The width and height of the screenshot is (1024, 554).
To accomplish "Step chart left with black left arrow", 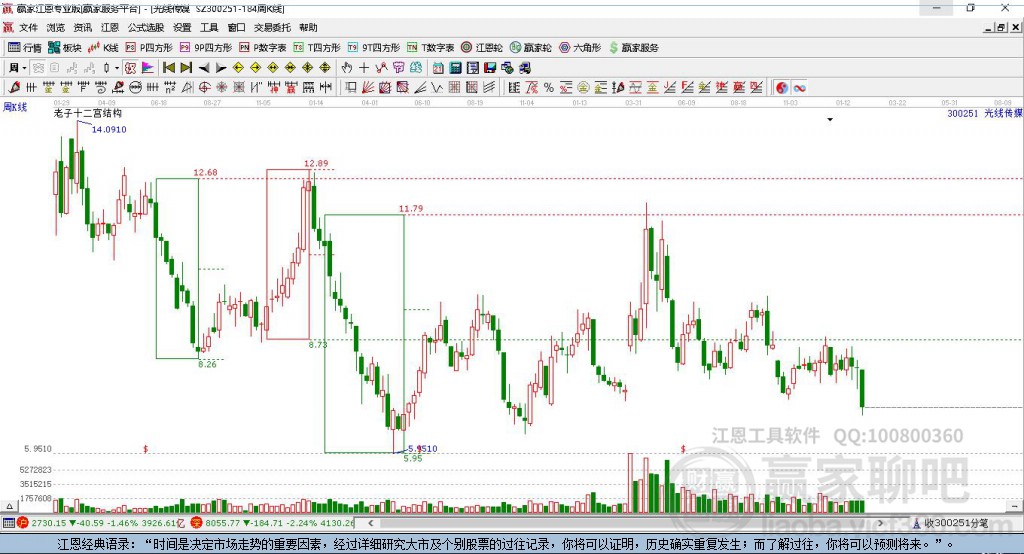I will (204, 68).
